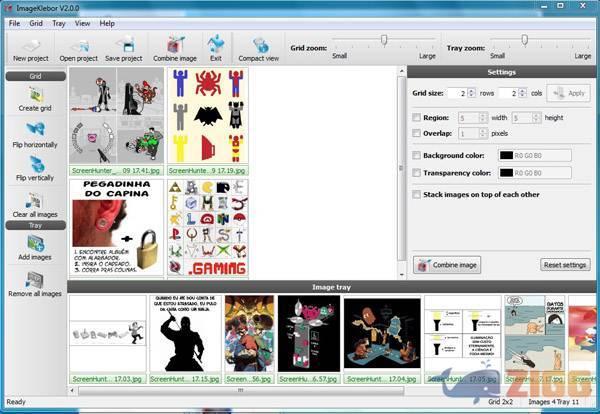This screenshot has height=414, width=600.
Task: Switch to Compact view
Action: coord(258,44)
